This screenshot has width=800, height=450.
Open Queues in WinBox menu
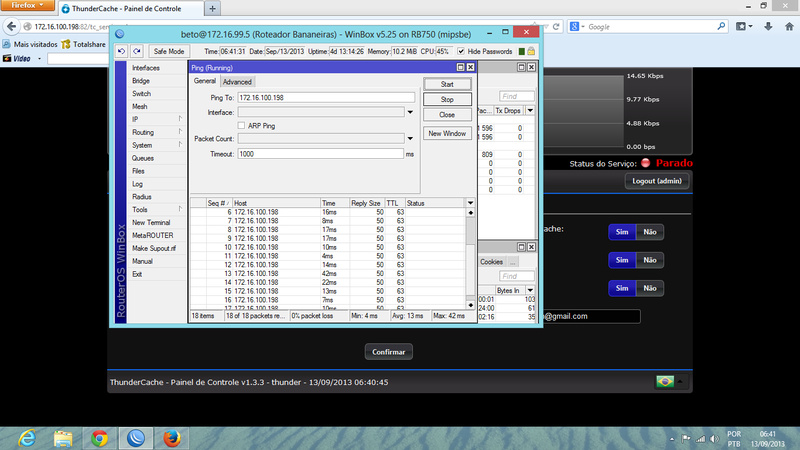point(143,158)
